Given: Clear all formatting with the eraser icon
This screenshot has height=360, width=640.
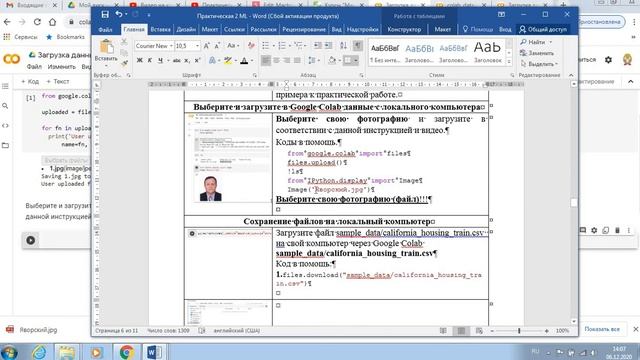Looking at the screenshot, I should pos(251,46).
